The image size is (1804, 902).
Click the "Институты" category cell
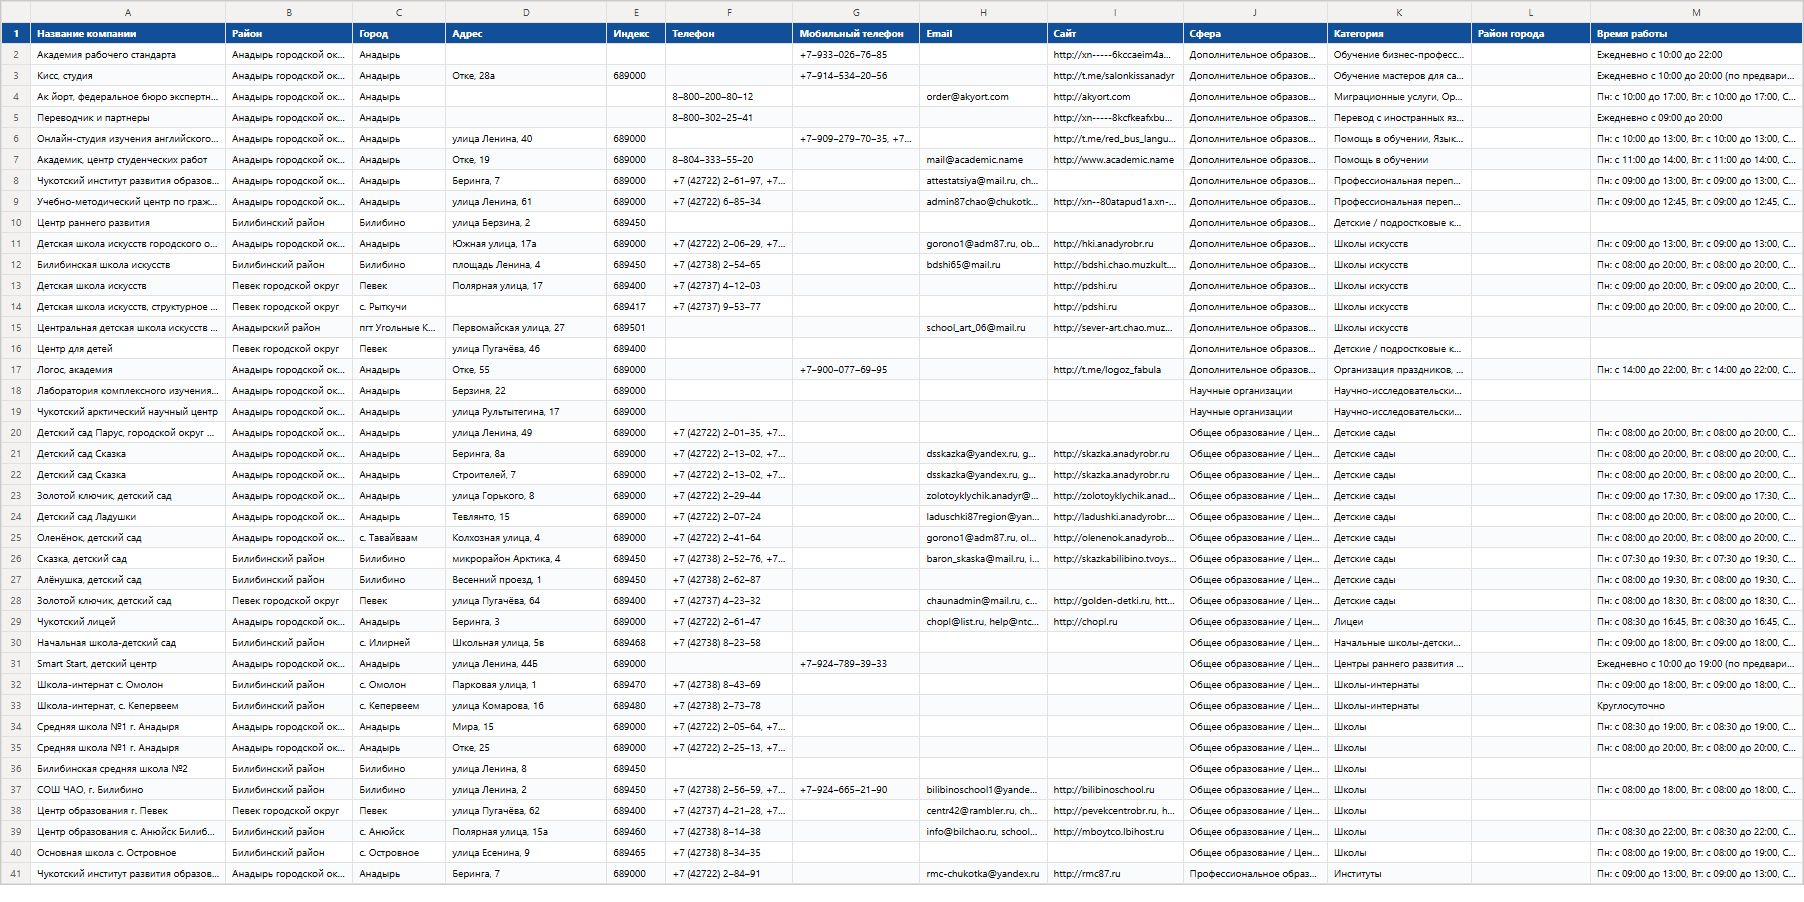pos(1399,874)
